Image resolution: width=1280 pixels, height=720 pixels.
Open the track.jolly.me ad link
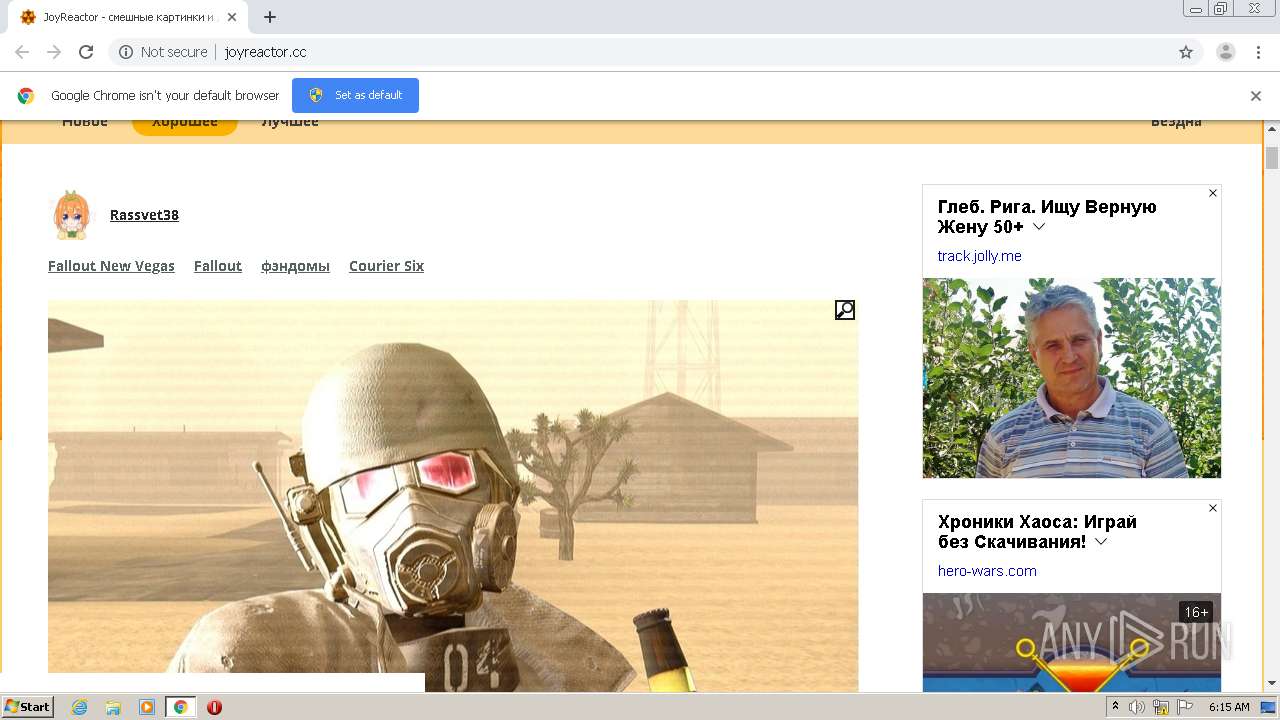pos(979,256)
